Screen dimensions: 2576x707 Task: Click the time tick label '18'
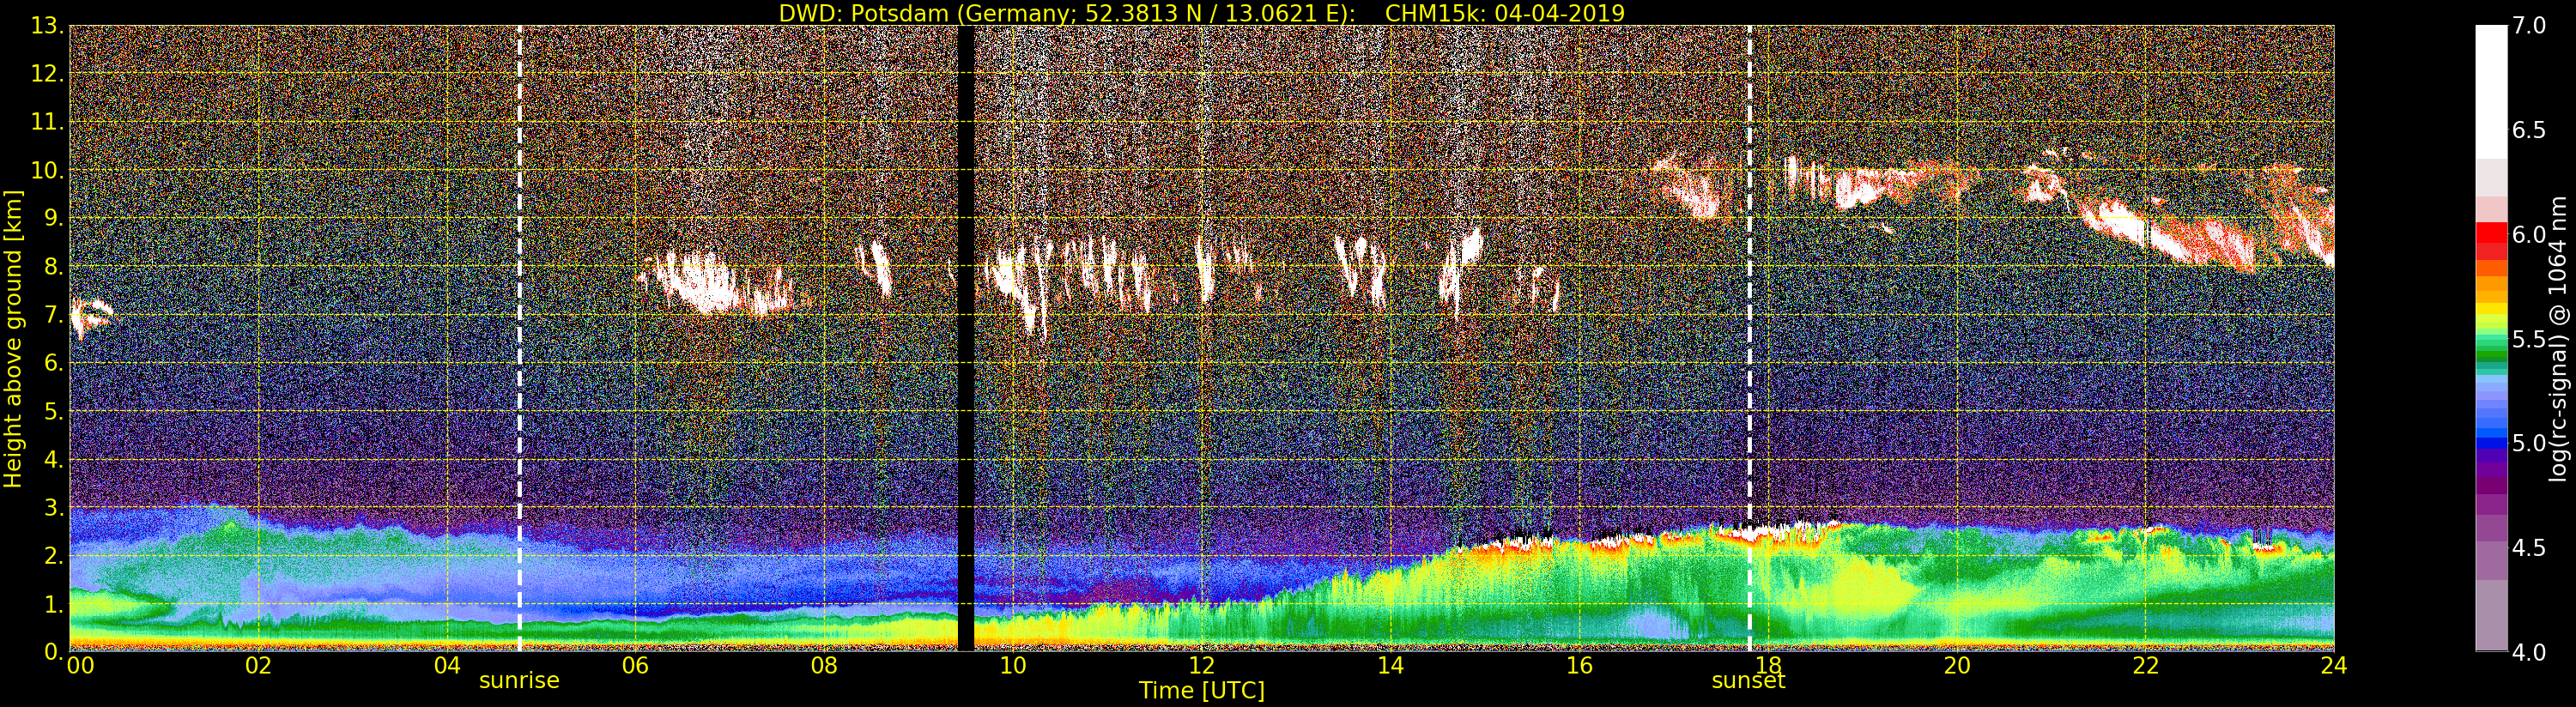point(1768,666)
